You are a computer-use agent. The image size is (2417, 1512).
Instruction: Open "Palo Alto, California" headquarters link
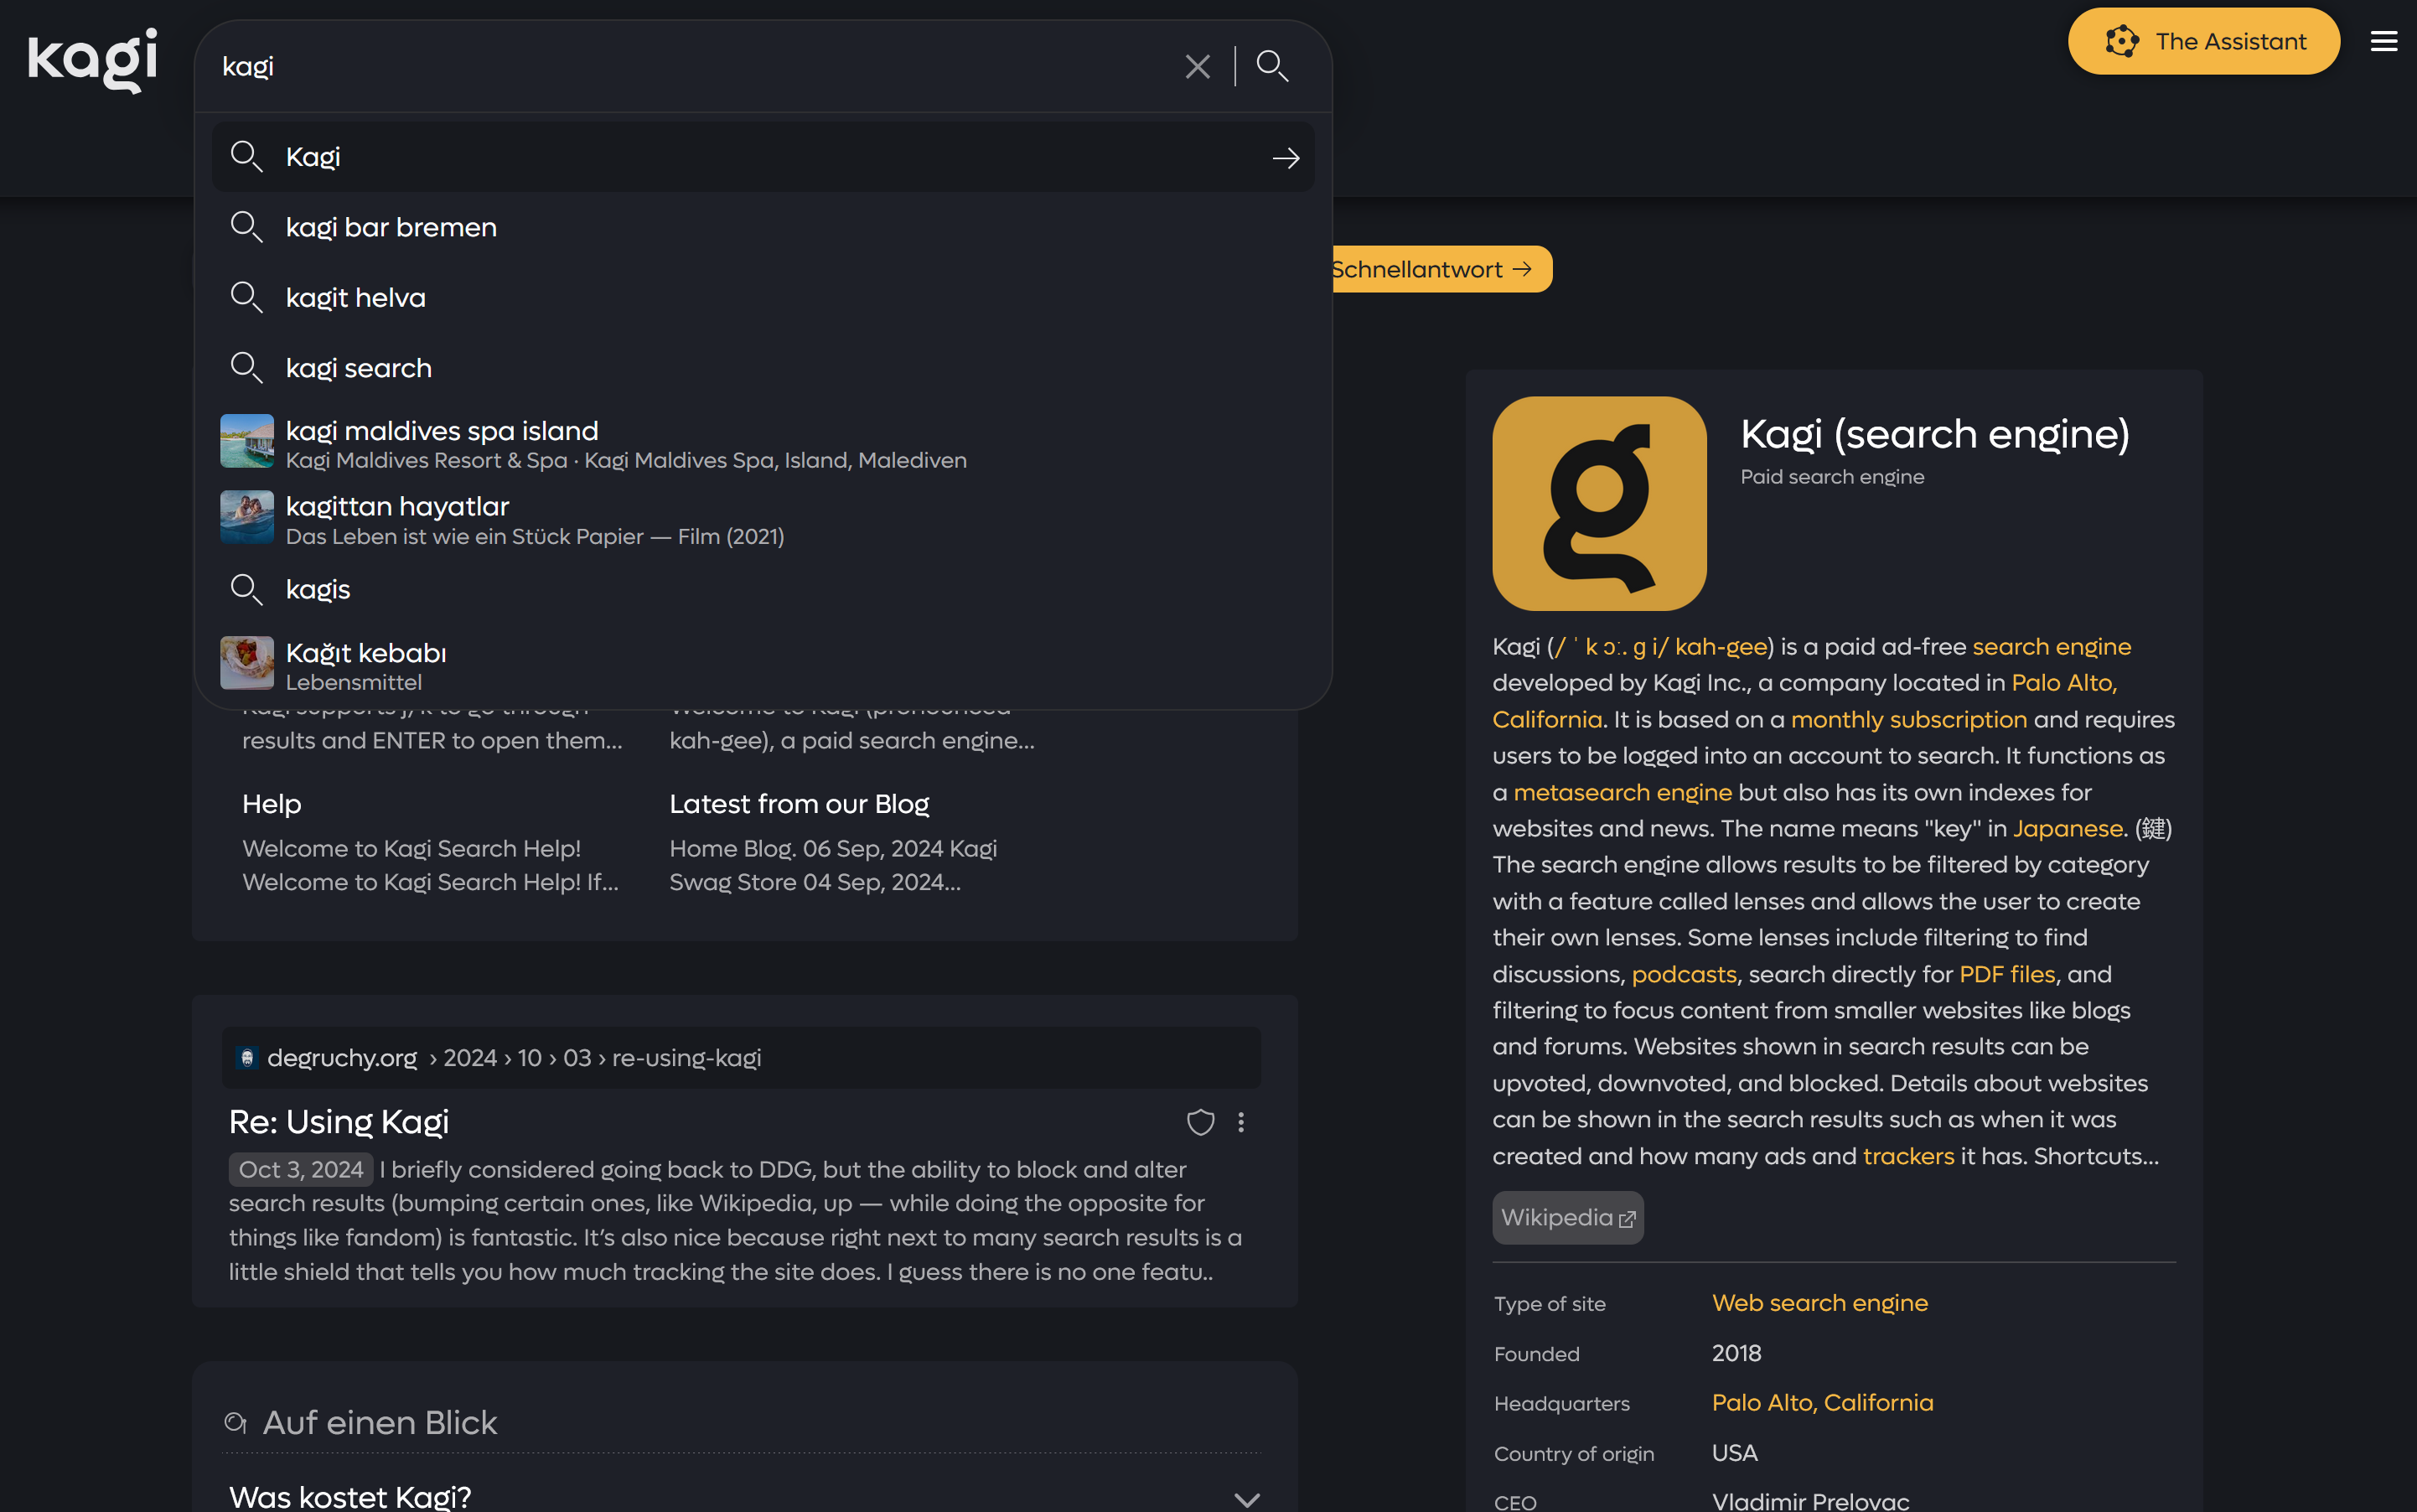click(1822, 1402)
